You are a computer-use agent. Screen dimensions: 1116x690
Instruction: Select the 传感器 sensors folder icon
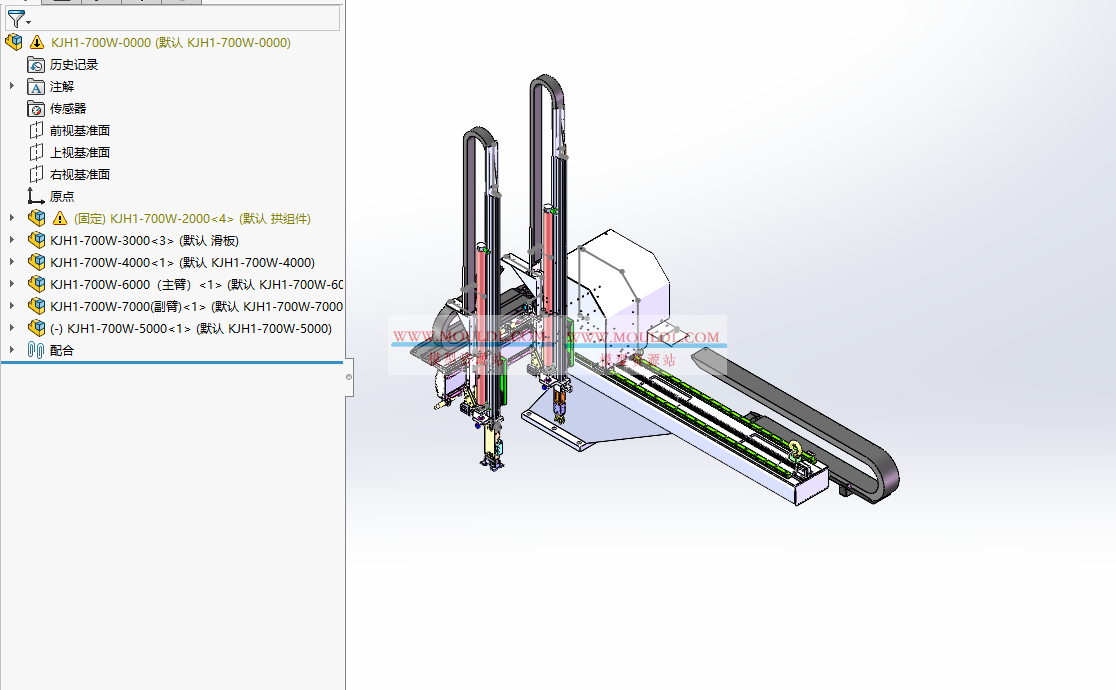point(37,108)
